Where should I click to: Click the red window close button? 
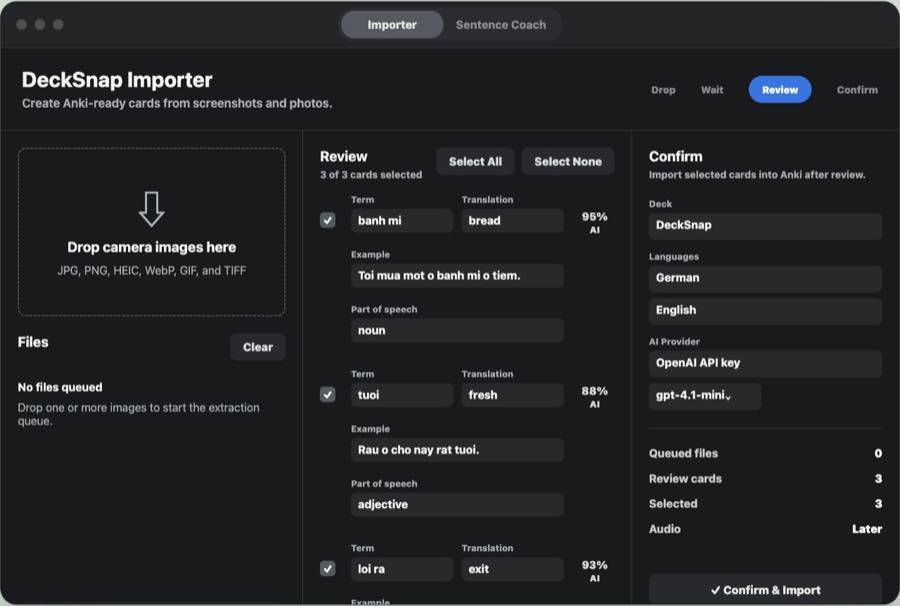[x=22, y=25]
